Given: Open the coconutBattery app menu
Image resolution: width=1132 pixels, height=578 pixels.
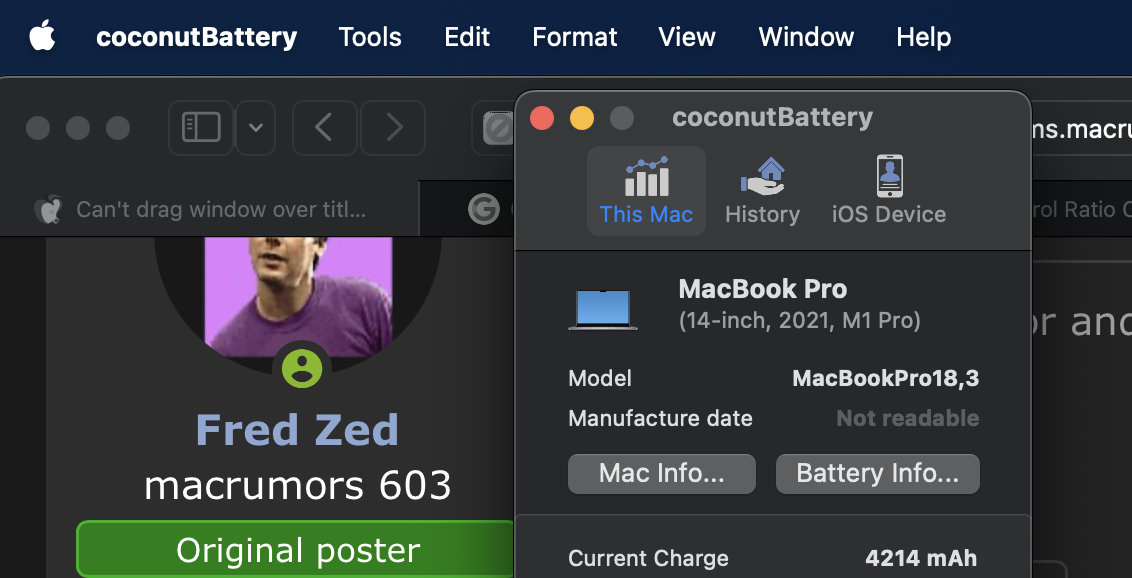Looking at the screenshot, I should (196, 37).
